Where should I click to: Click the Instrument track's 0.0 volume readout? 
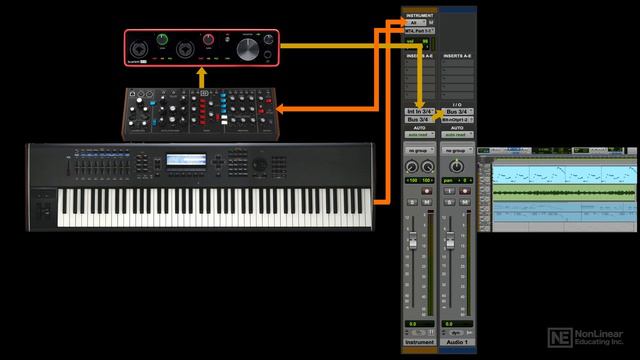tap(419, 324)
